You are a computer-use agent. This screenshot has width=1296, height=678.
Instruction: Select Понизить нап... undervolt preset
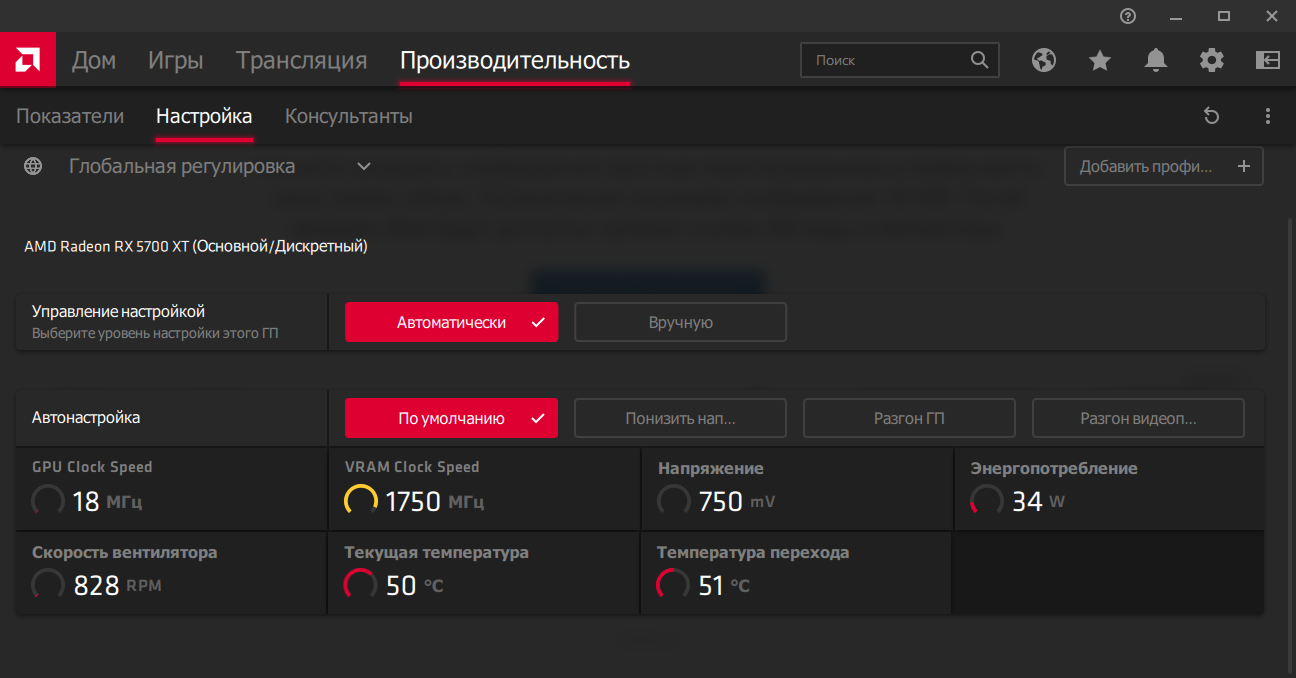680,418
